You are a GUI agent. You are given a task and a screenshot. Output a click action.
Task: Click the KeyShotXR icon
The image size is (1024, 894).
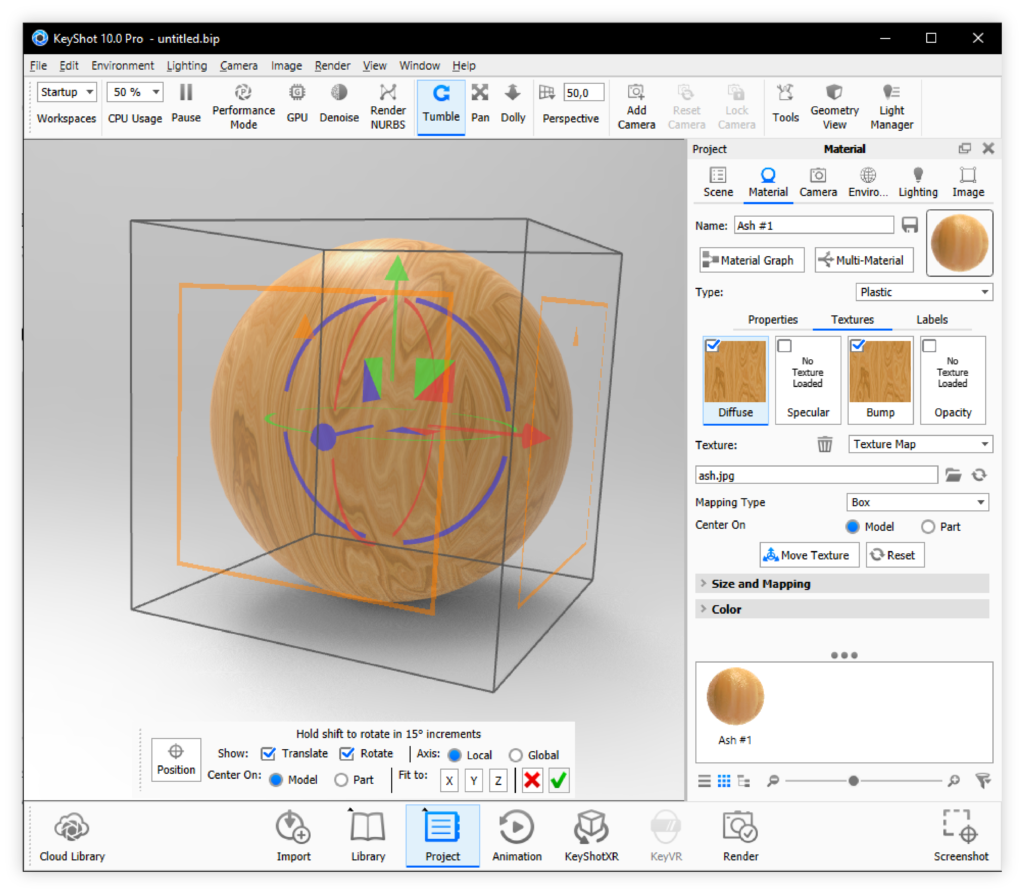pyautogui.click(x=591, y=836)
